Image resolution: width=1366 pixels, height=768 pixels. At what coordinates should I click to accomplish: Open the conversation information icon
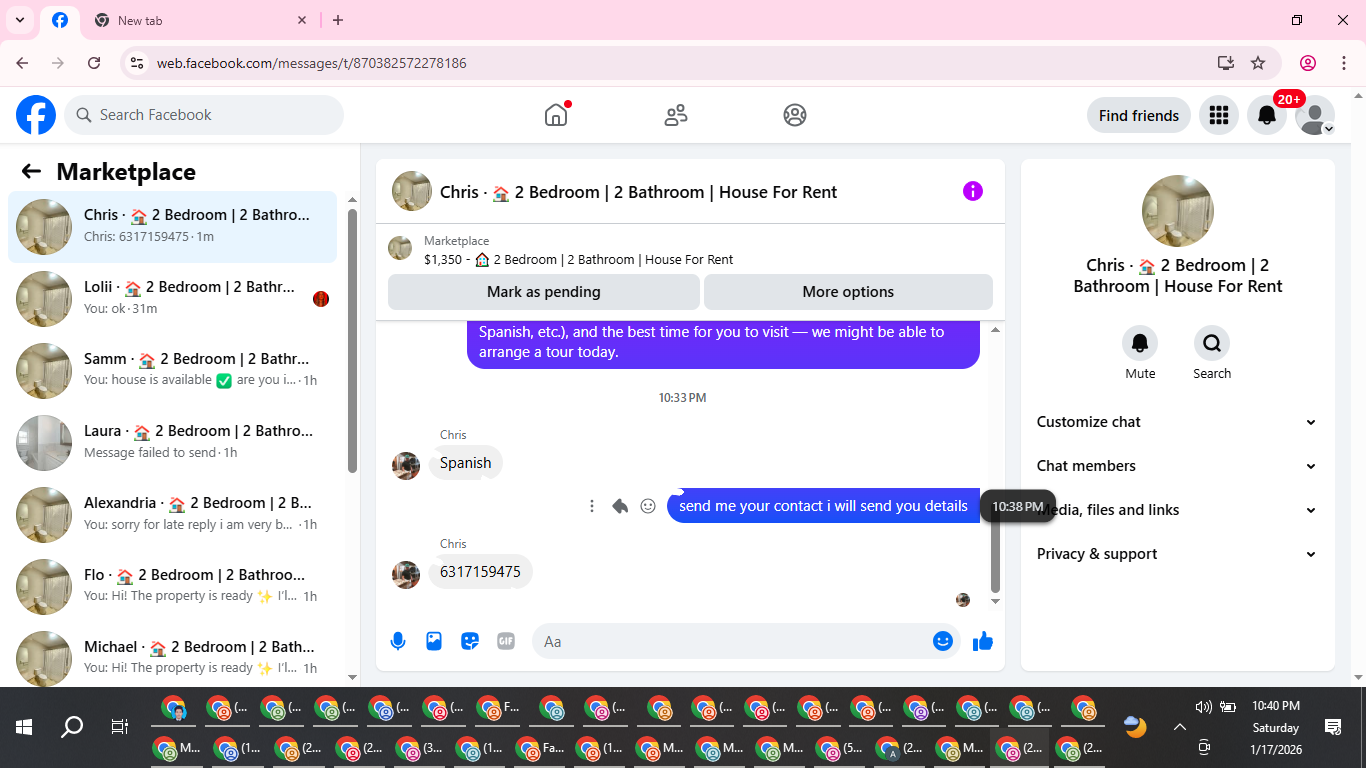click(x=973, y=191)
